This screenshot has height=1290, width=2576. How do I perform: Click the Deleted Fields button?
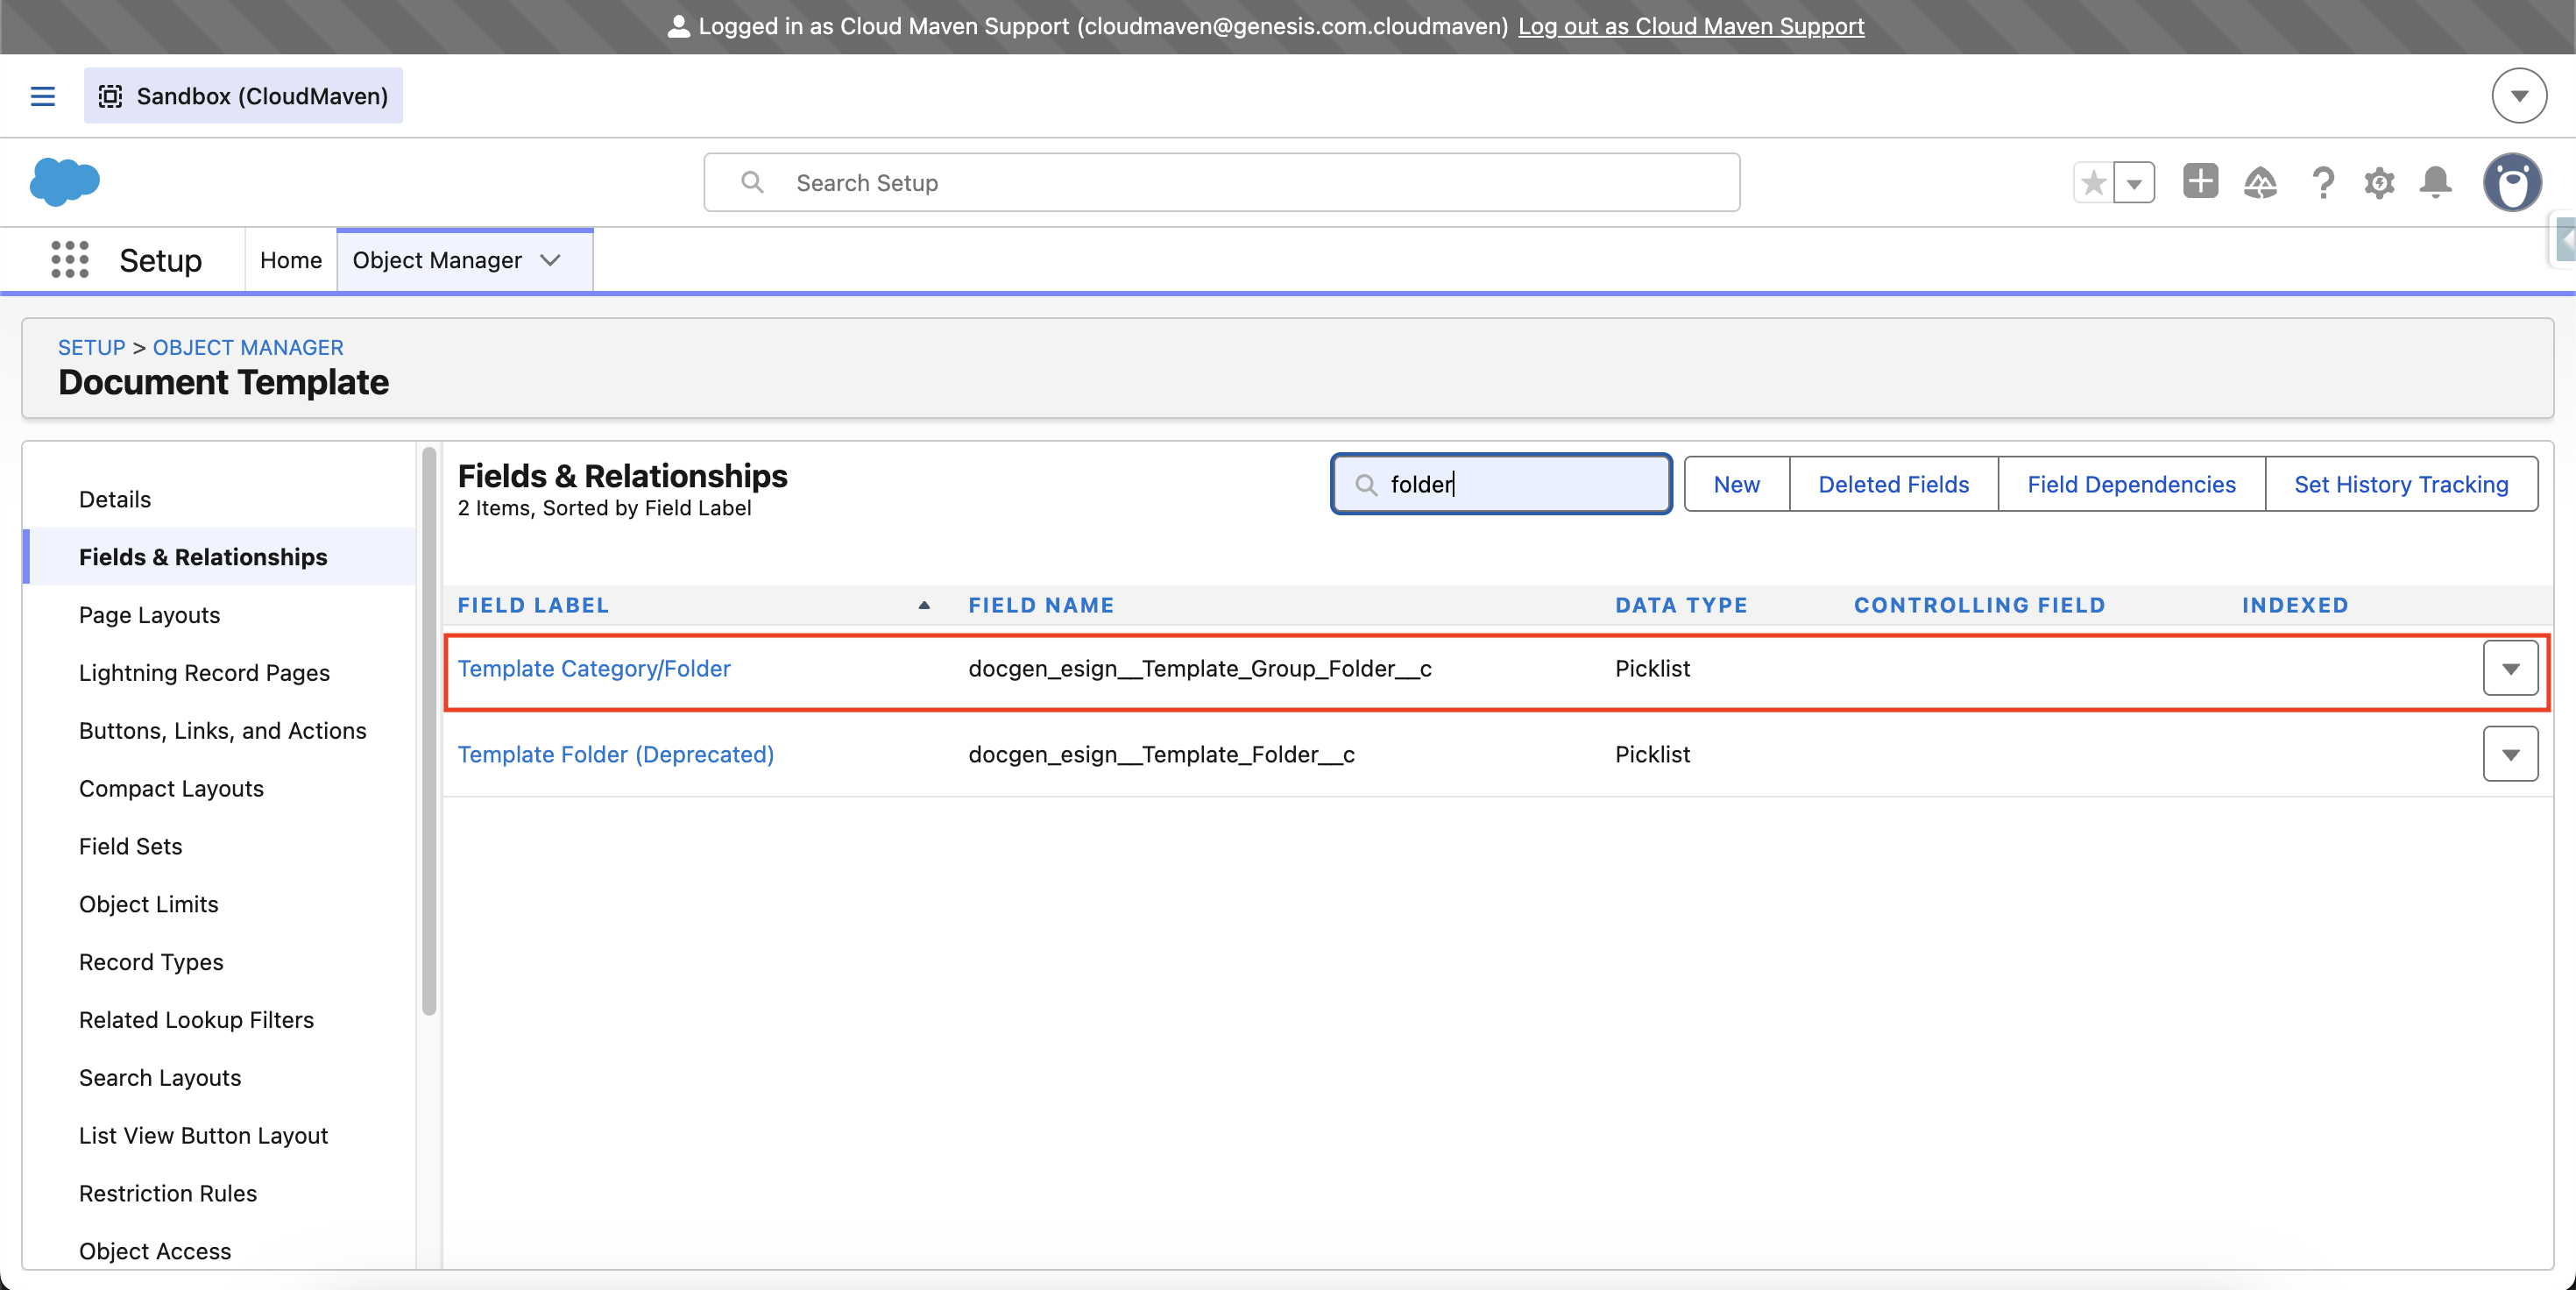(x=1894, y=484)
